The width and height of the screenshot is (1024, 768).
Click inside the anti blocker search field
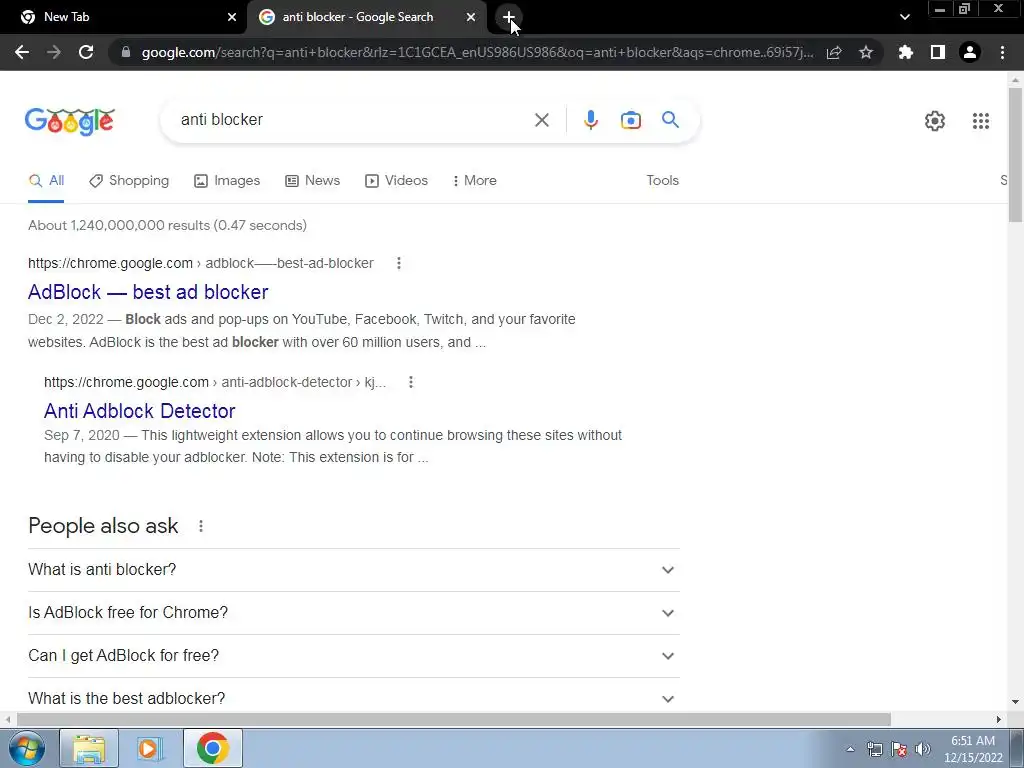click(353, 120)
